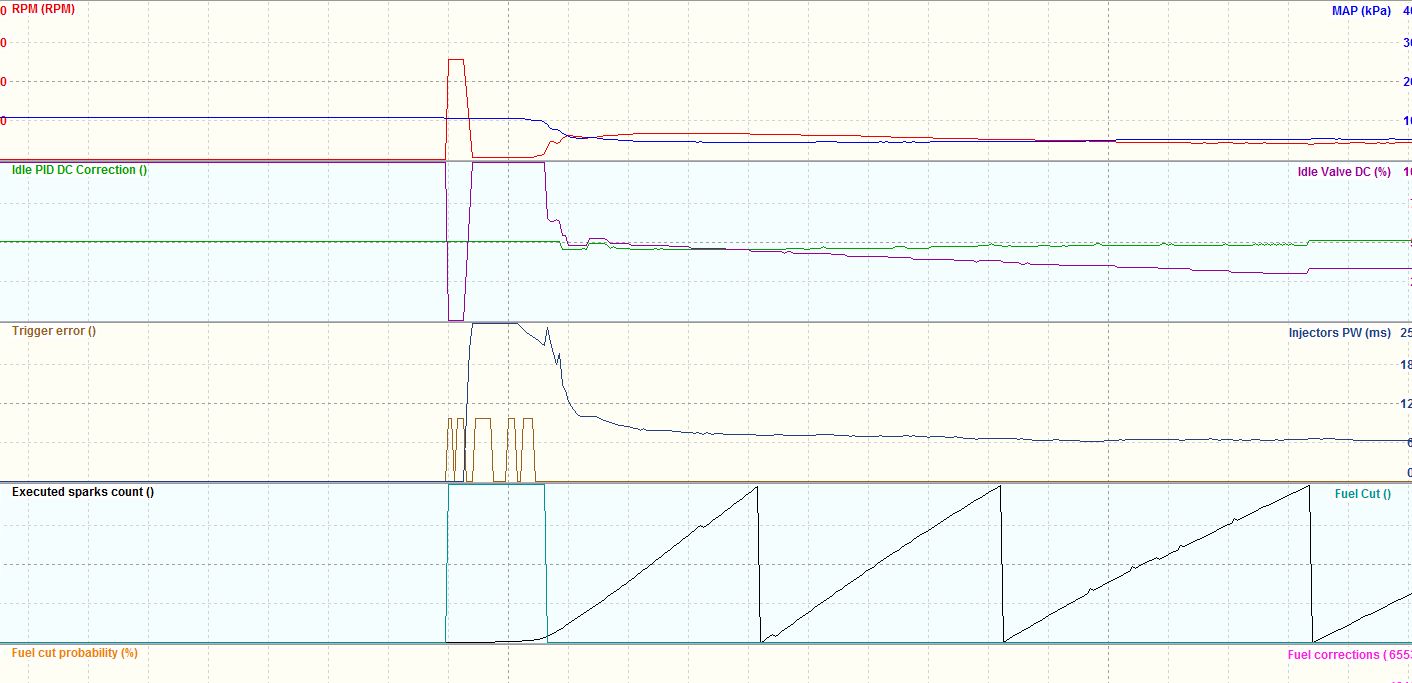Select the Fuel Cut channel label

(x=1362, y=494)
